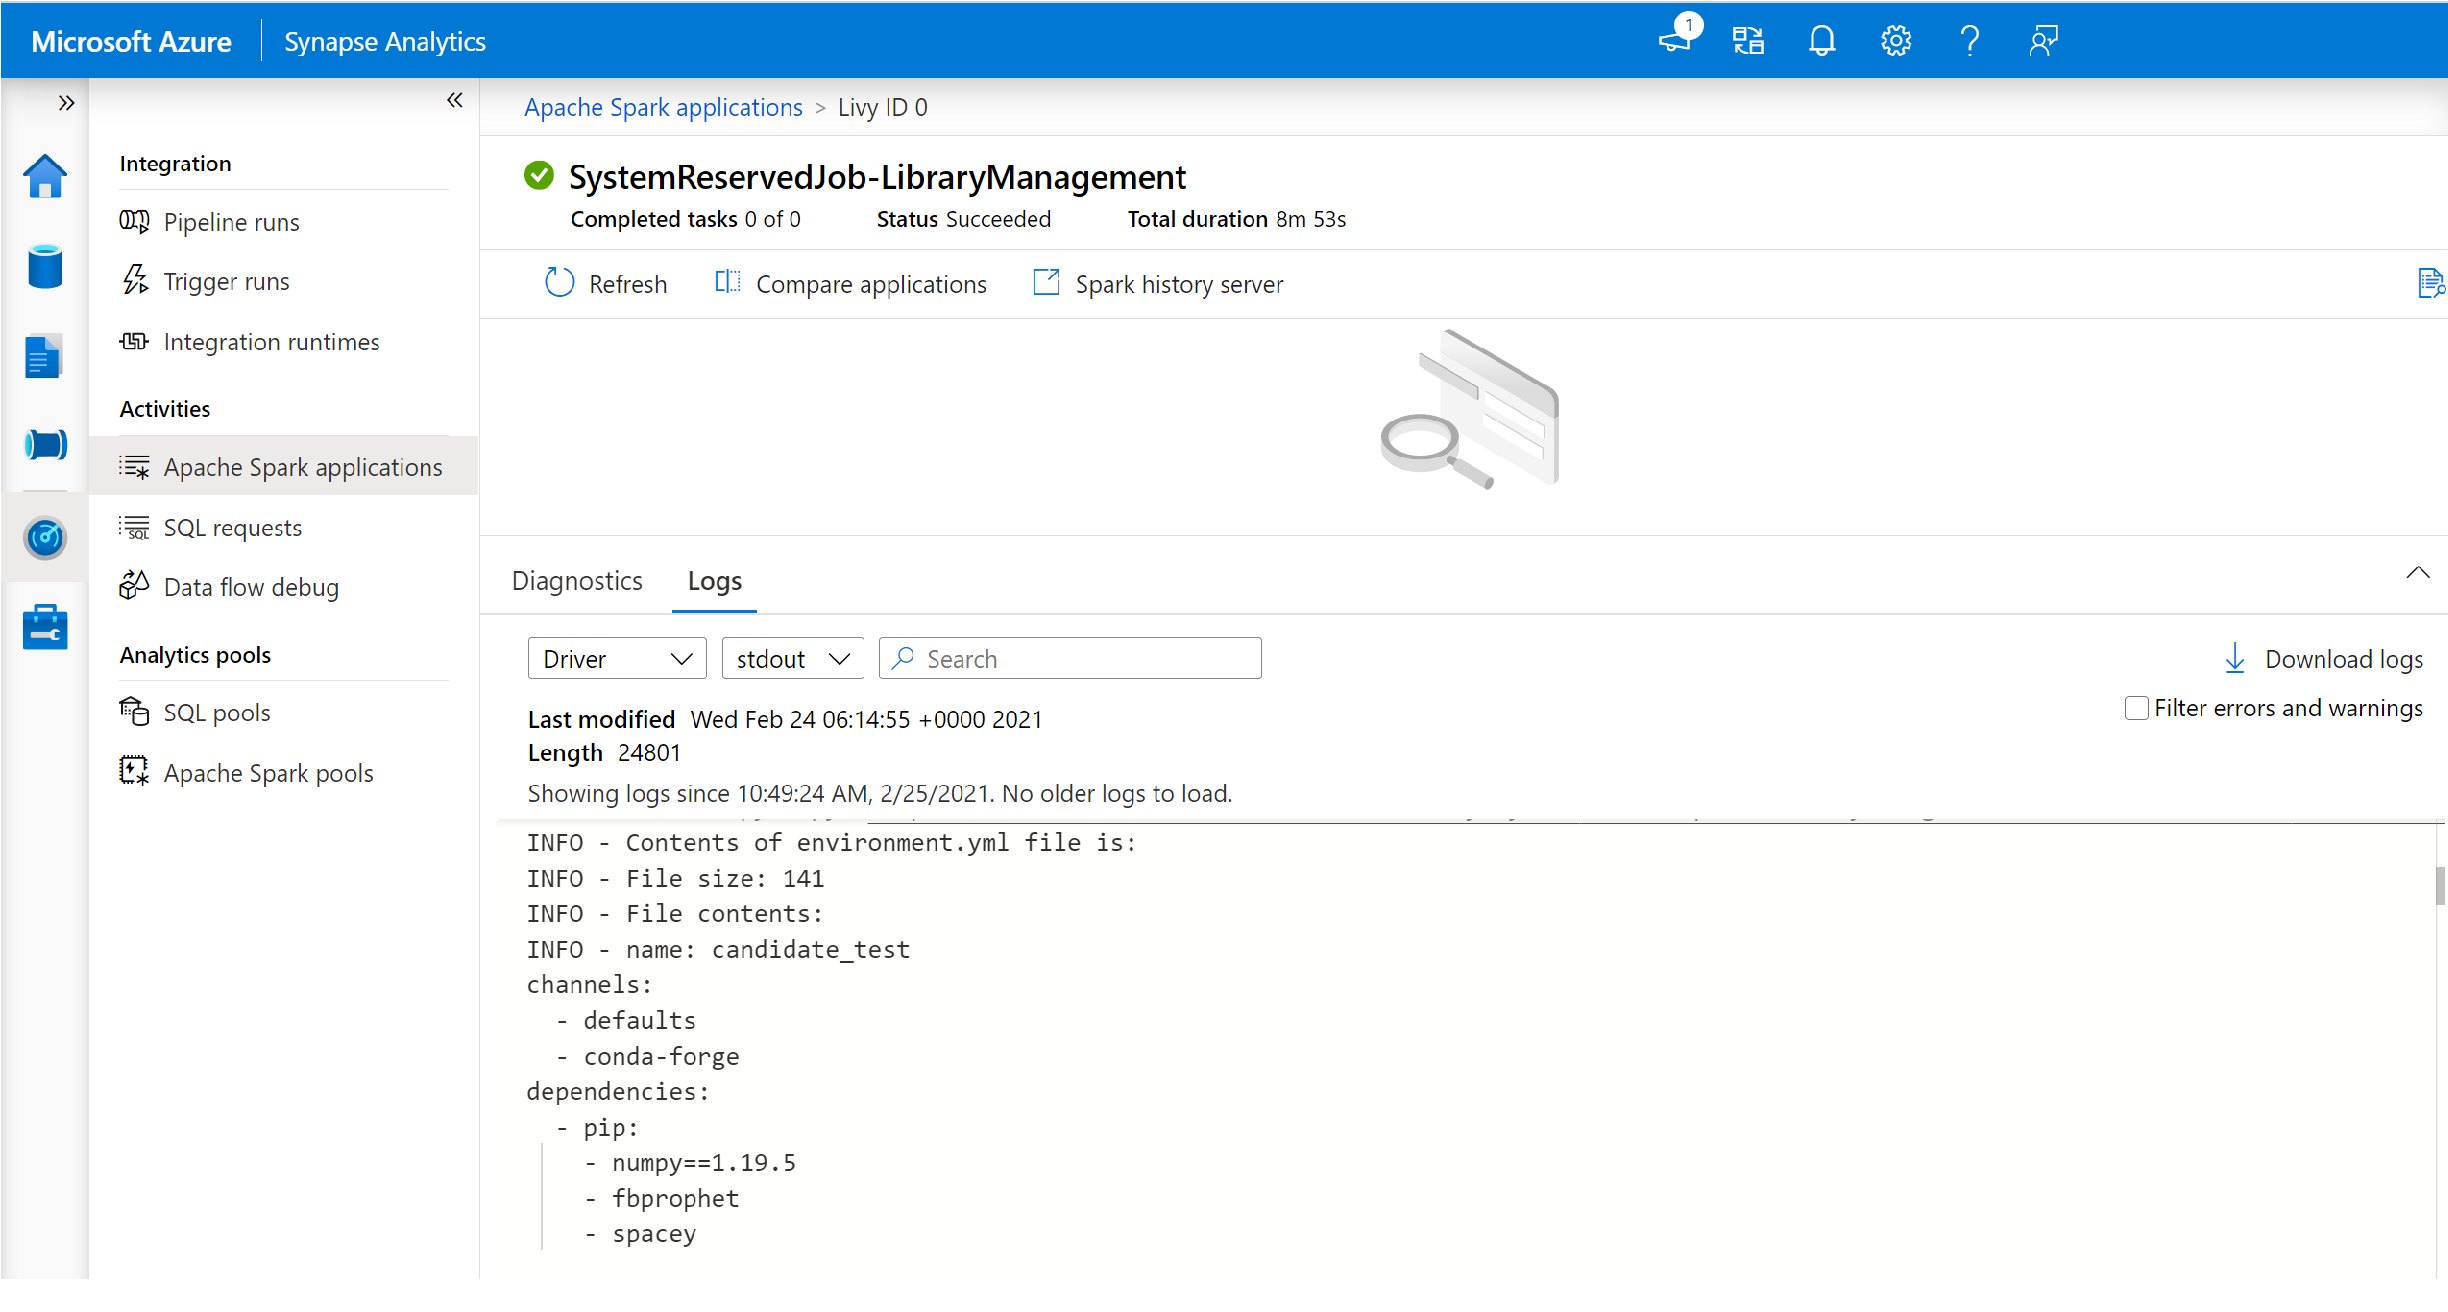Viewport: 2448px width, 1312px height.
Task: Click the Trigger runs icon
Action: click(x=134, y=280)
